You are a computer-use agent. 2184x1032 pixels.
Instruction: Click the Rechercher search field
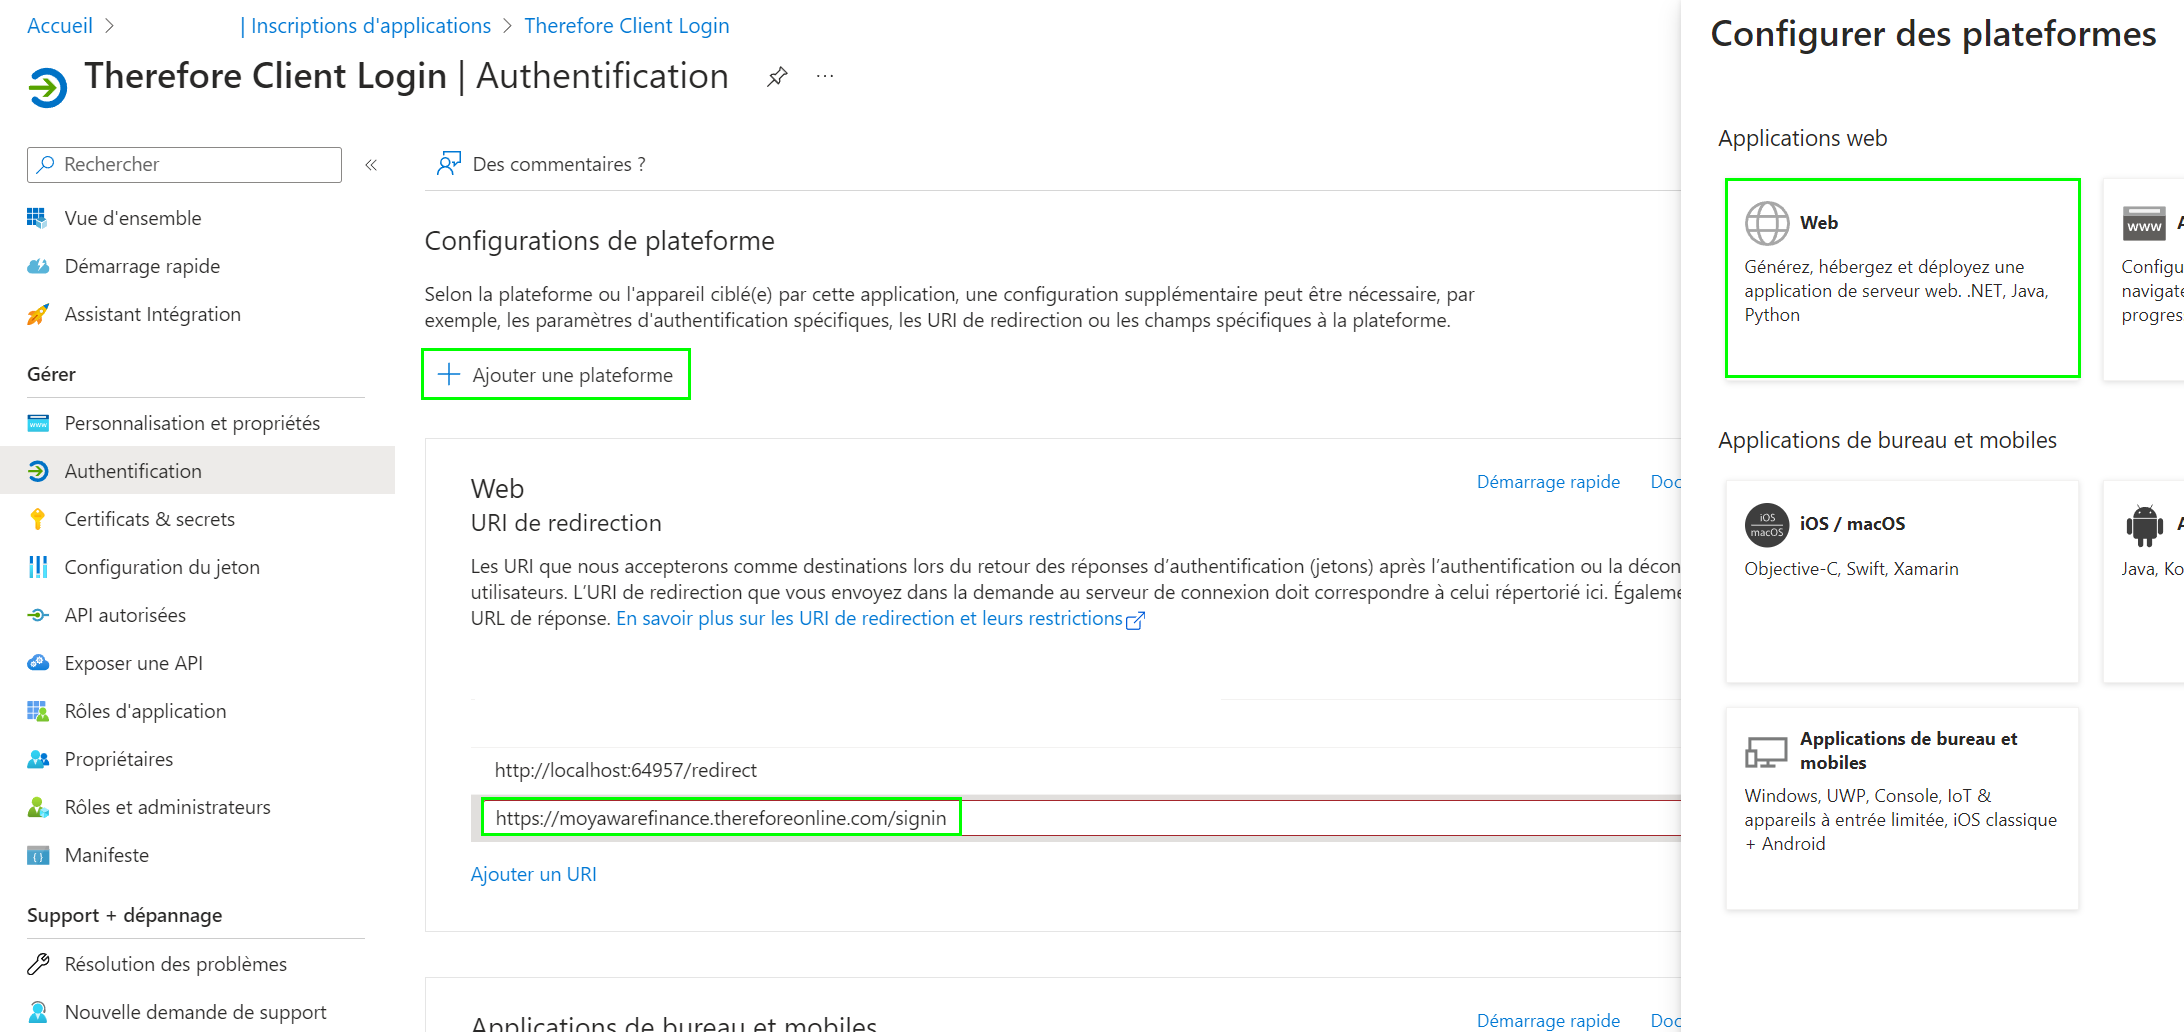coord(184,165)
